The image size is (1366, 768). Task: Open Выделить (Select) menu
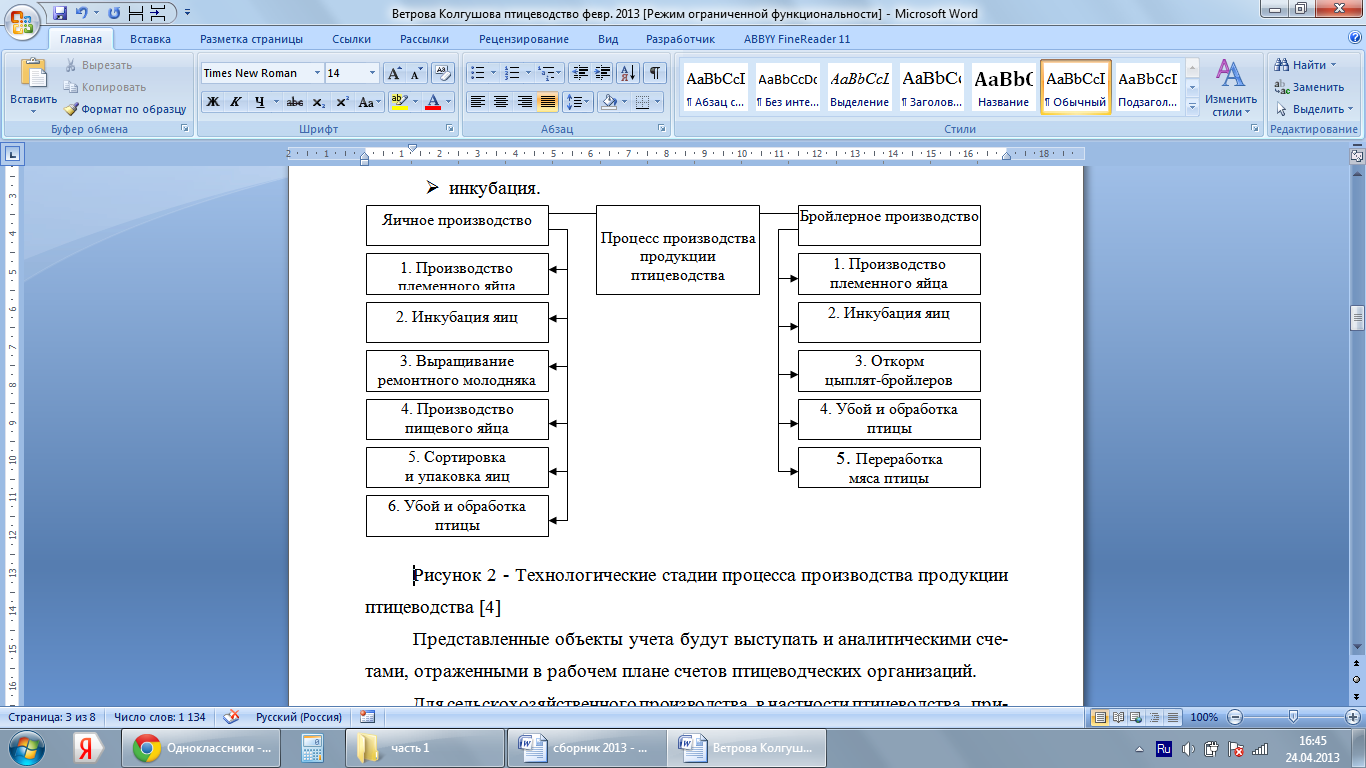1312,109
